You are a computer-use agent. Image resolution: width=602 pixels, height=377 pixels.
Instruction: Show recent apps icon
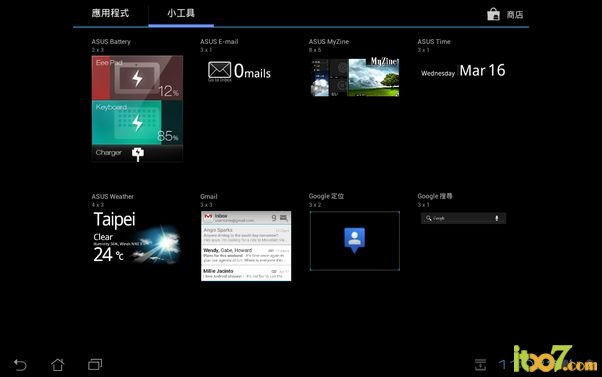(x=95, y=364)
